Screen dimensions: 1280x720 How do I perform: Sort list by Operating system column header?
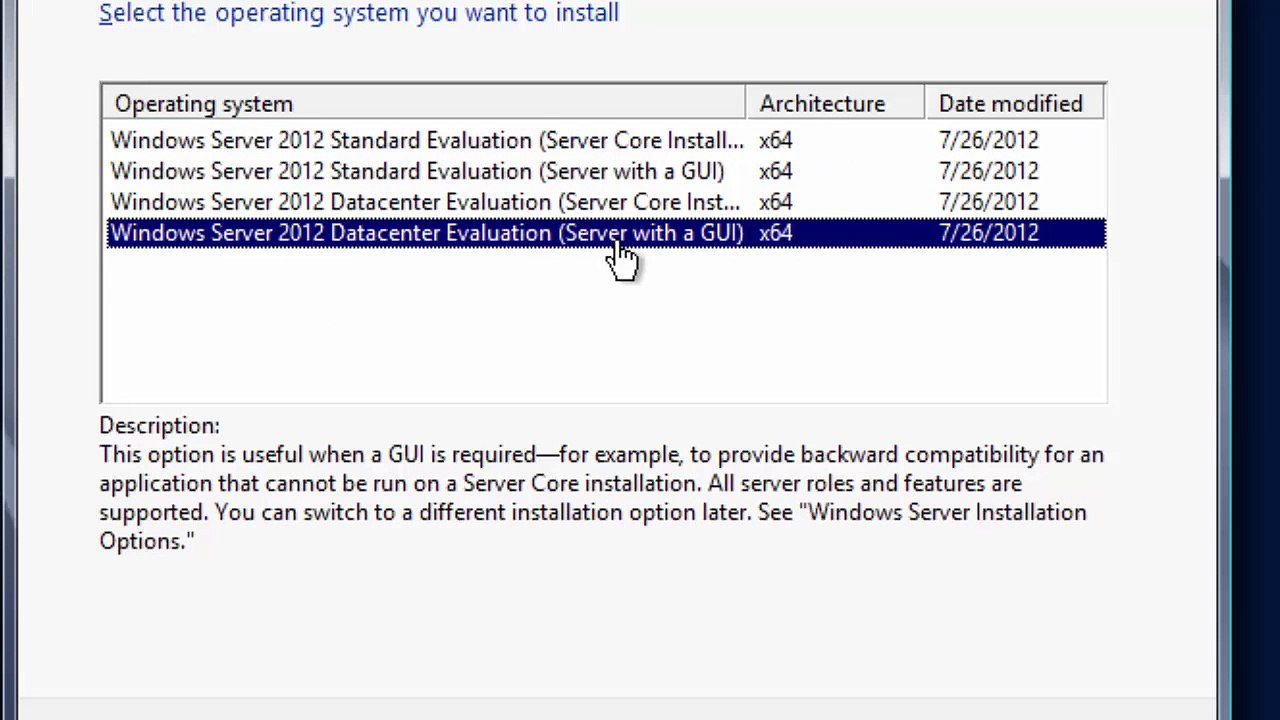pyautogui.click(x=424, y=104)
